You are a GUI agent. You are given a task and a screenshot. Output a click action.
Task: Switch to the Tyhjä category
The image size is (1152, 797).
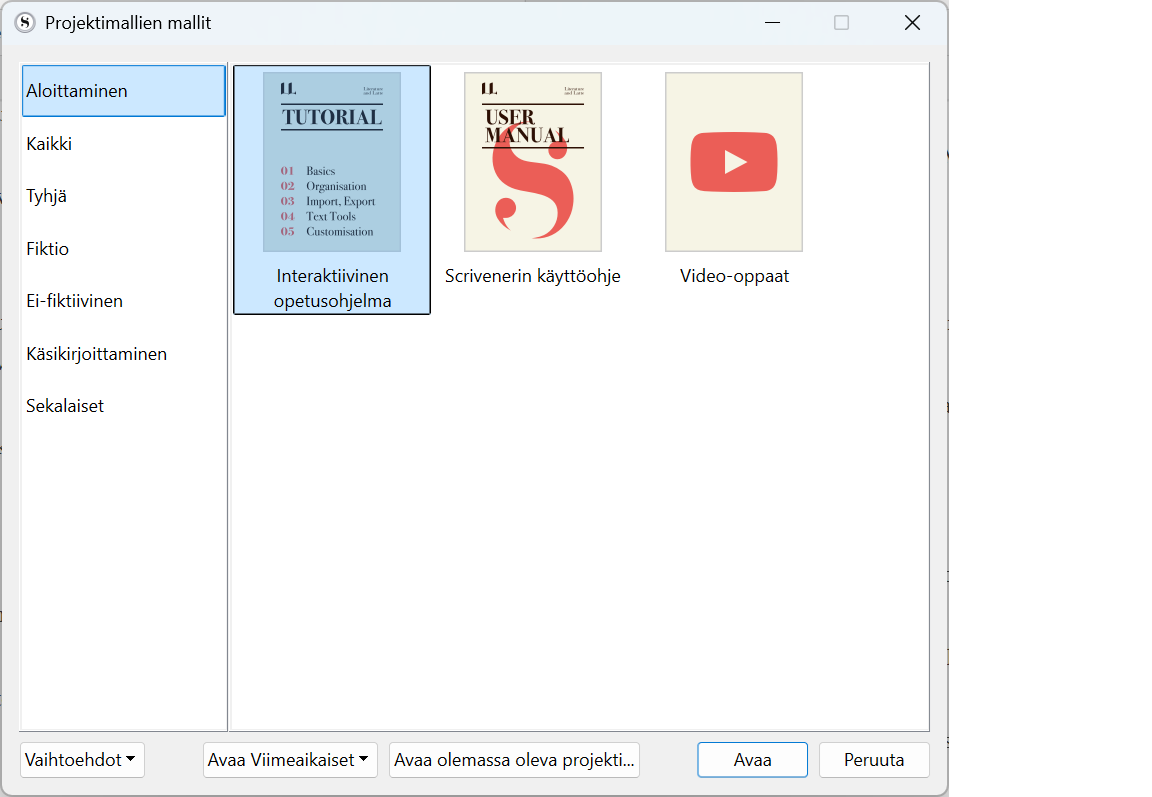point(123,196)
